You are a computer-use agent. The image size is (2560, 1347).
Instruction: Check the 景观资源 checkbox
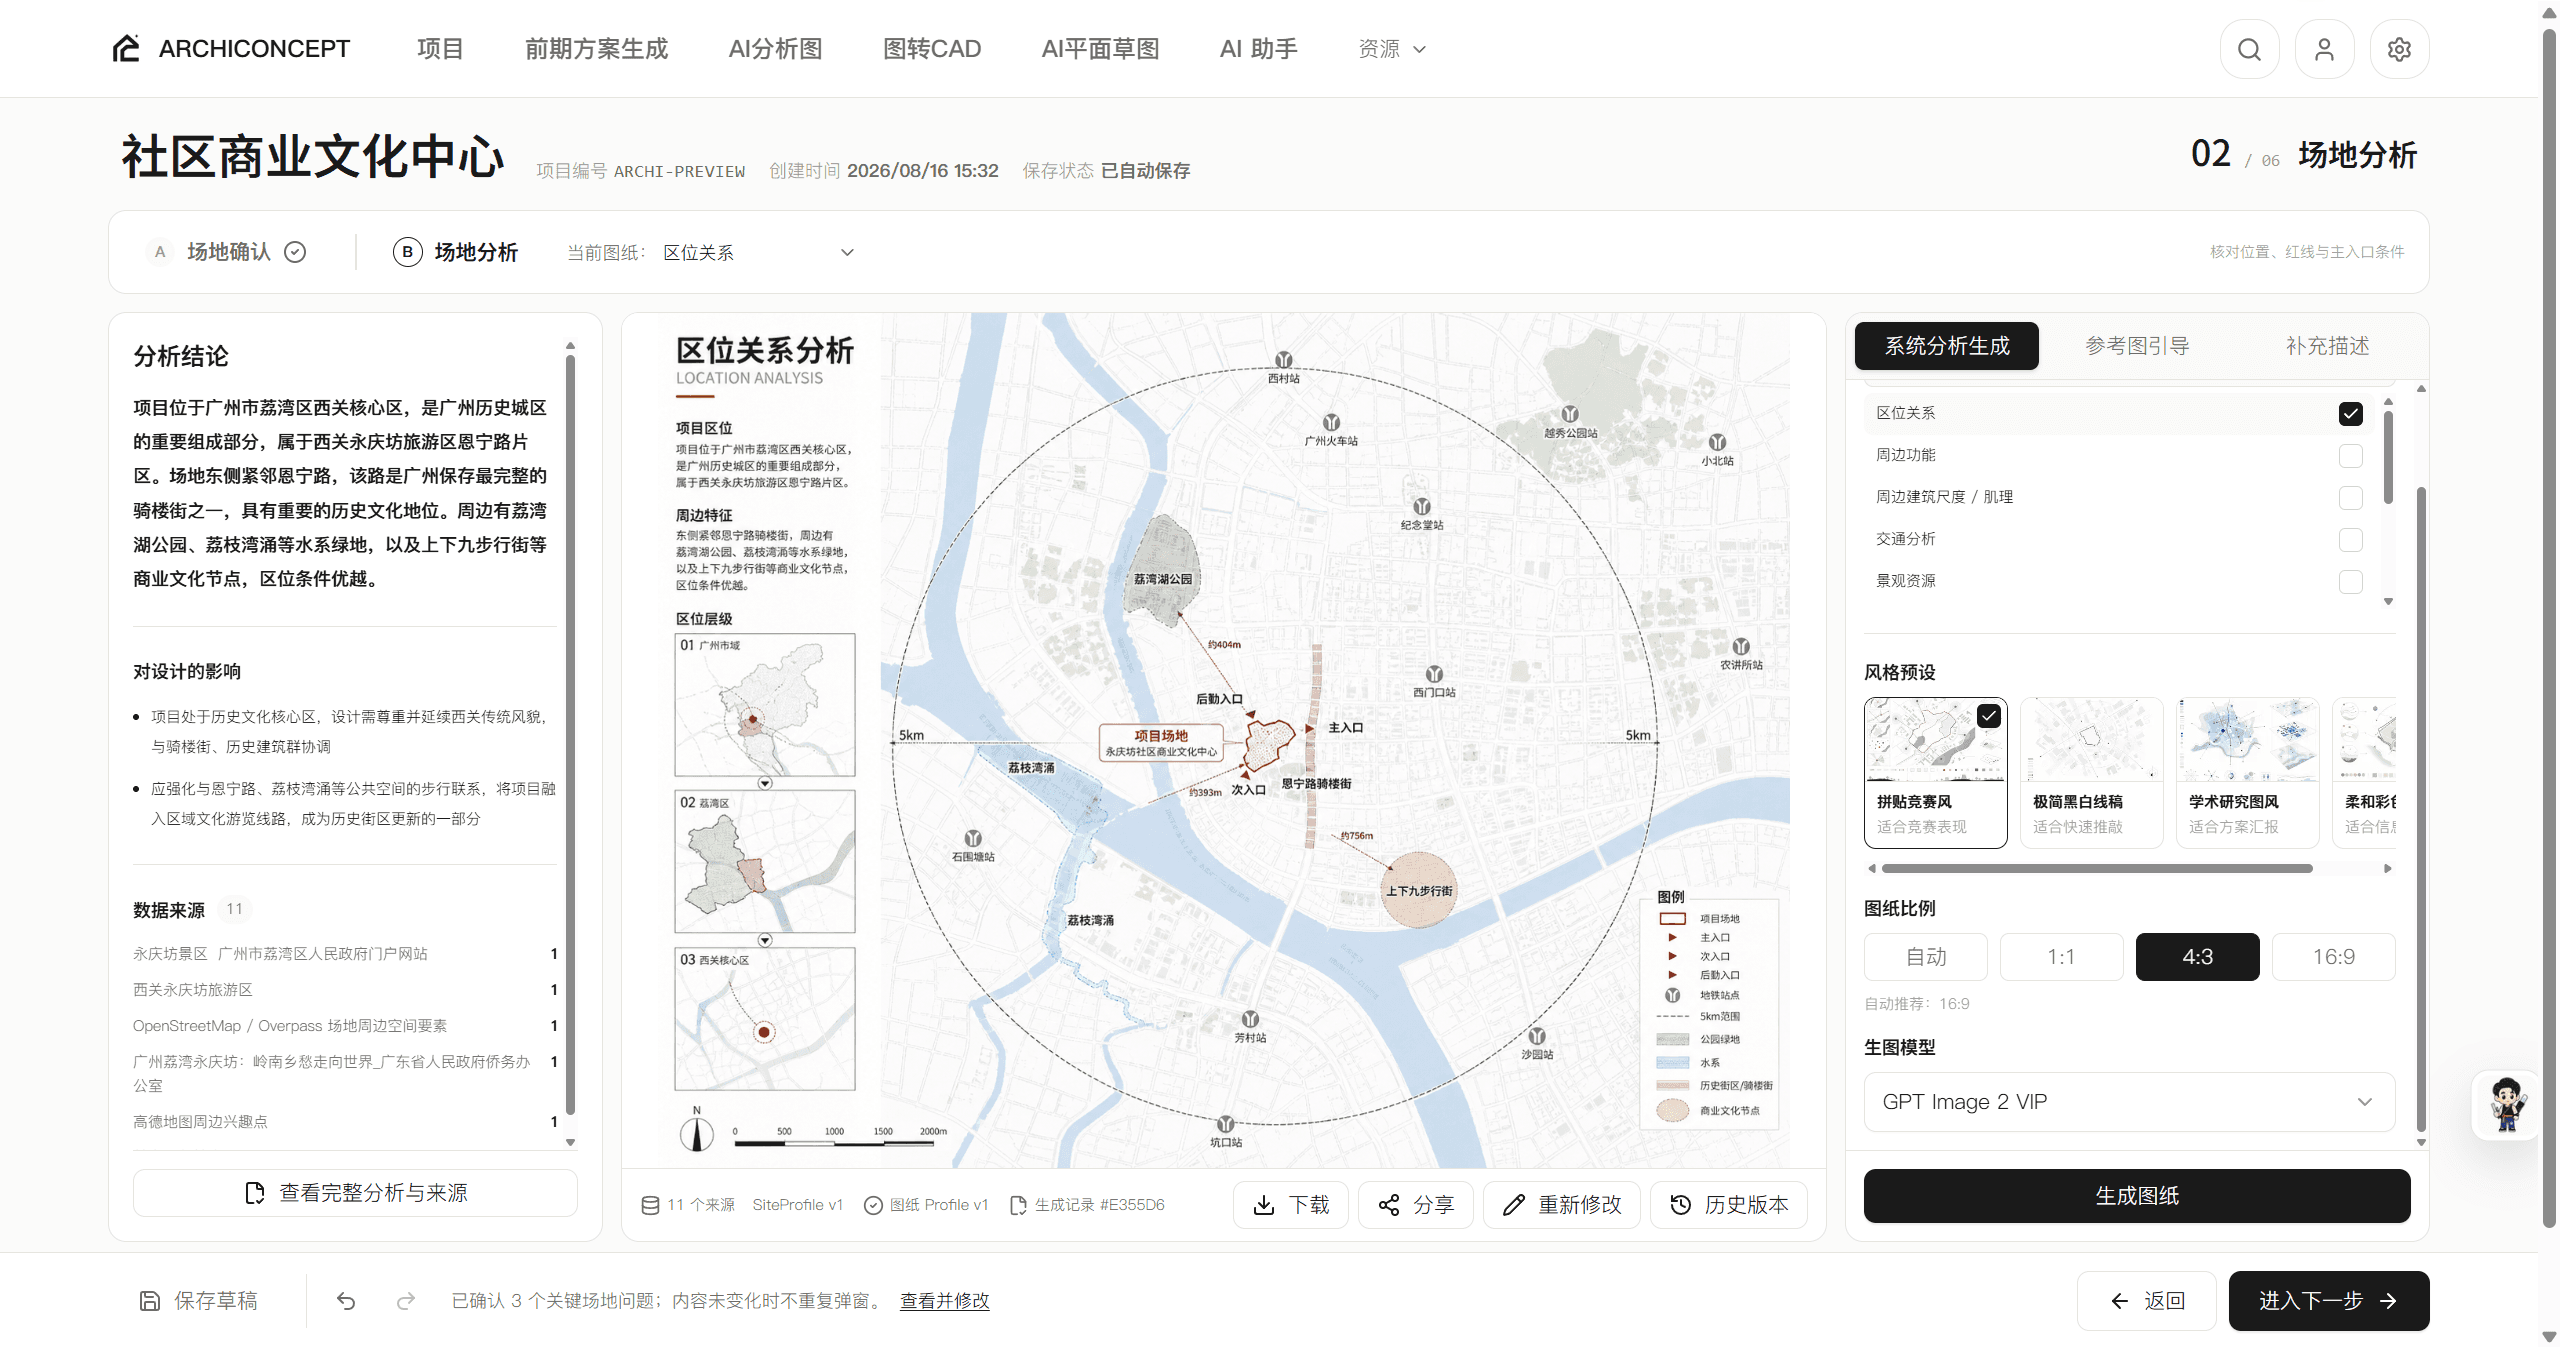pos(2351,581)
